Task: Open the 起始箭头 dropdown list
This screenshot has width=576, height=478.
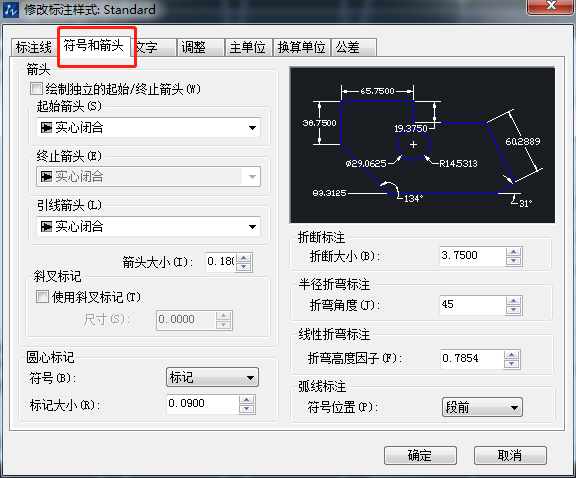Action: click(148, 127)
